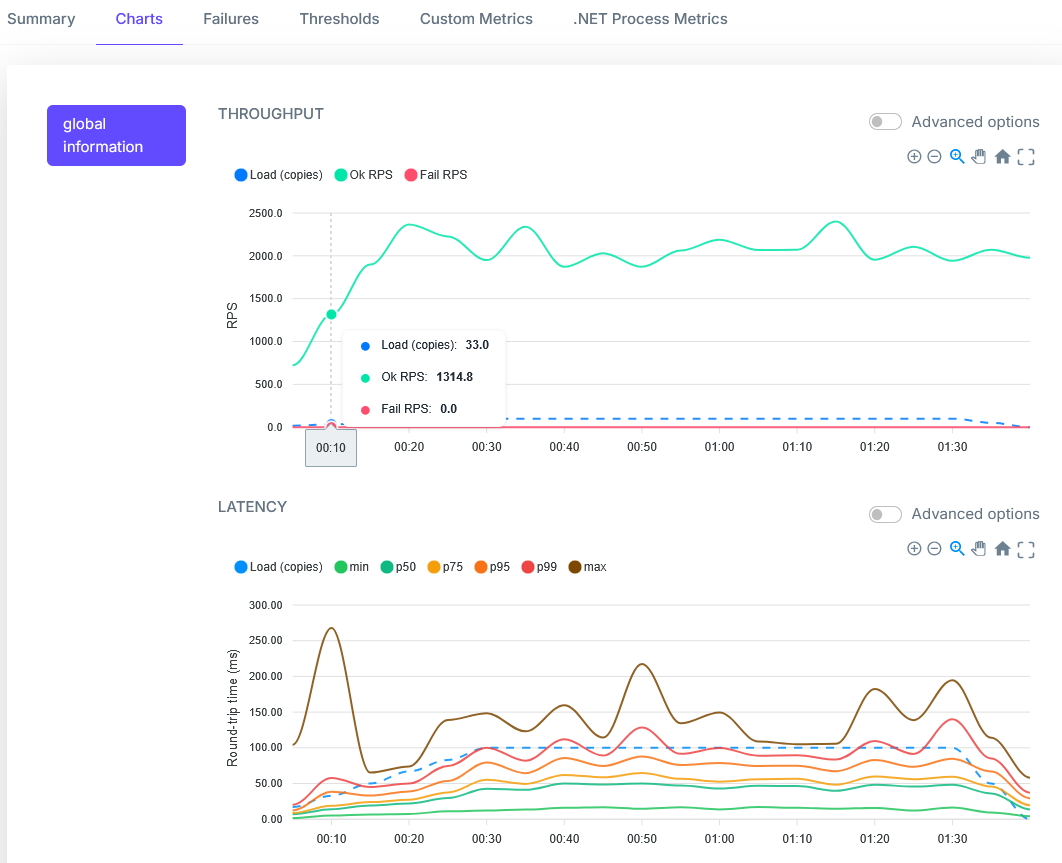Enable Advanced options for the Latency chart
Image resolution: width=1062 pixels, height=863 pixels.
click(x=886, y=514)
